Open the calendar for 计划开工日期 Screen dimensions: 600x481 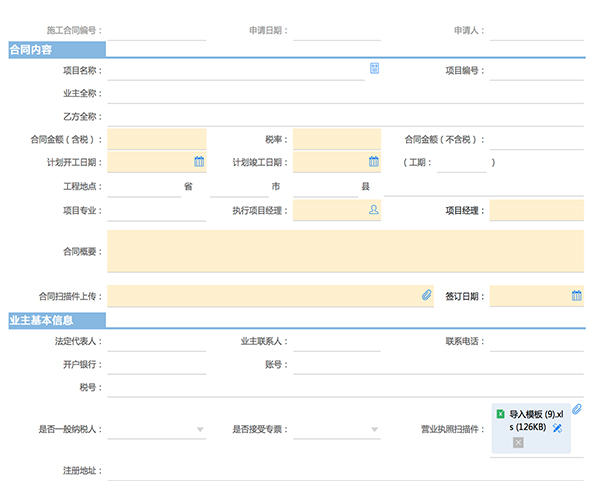tap(199, 161)
